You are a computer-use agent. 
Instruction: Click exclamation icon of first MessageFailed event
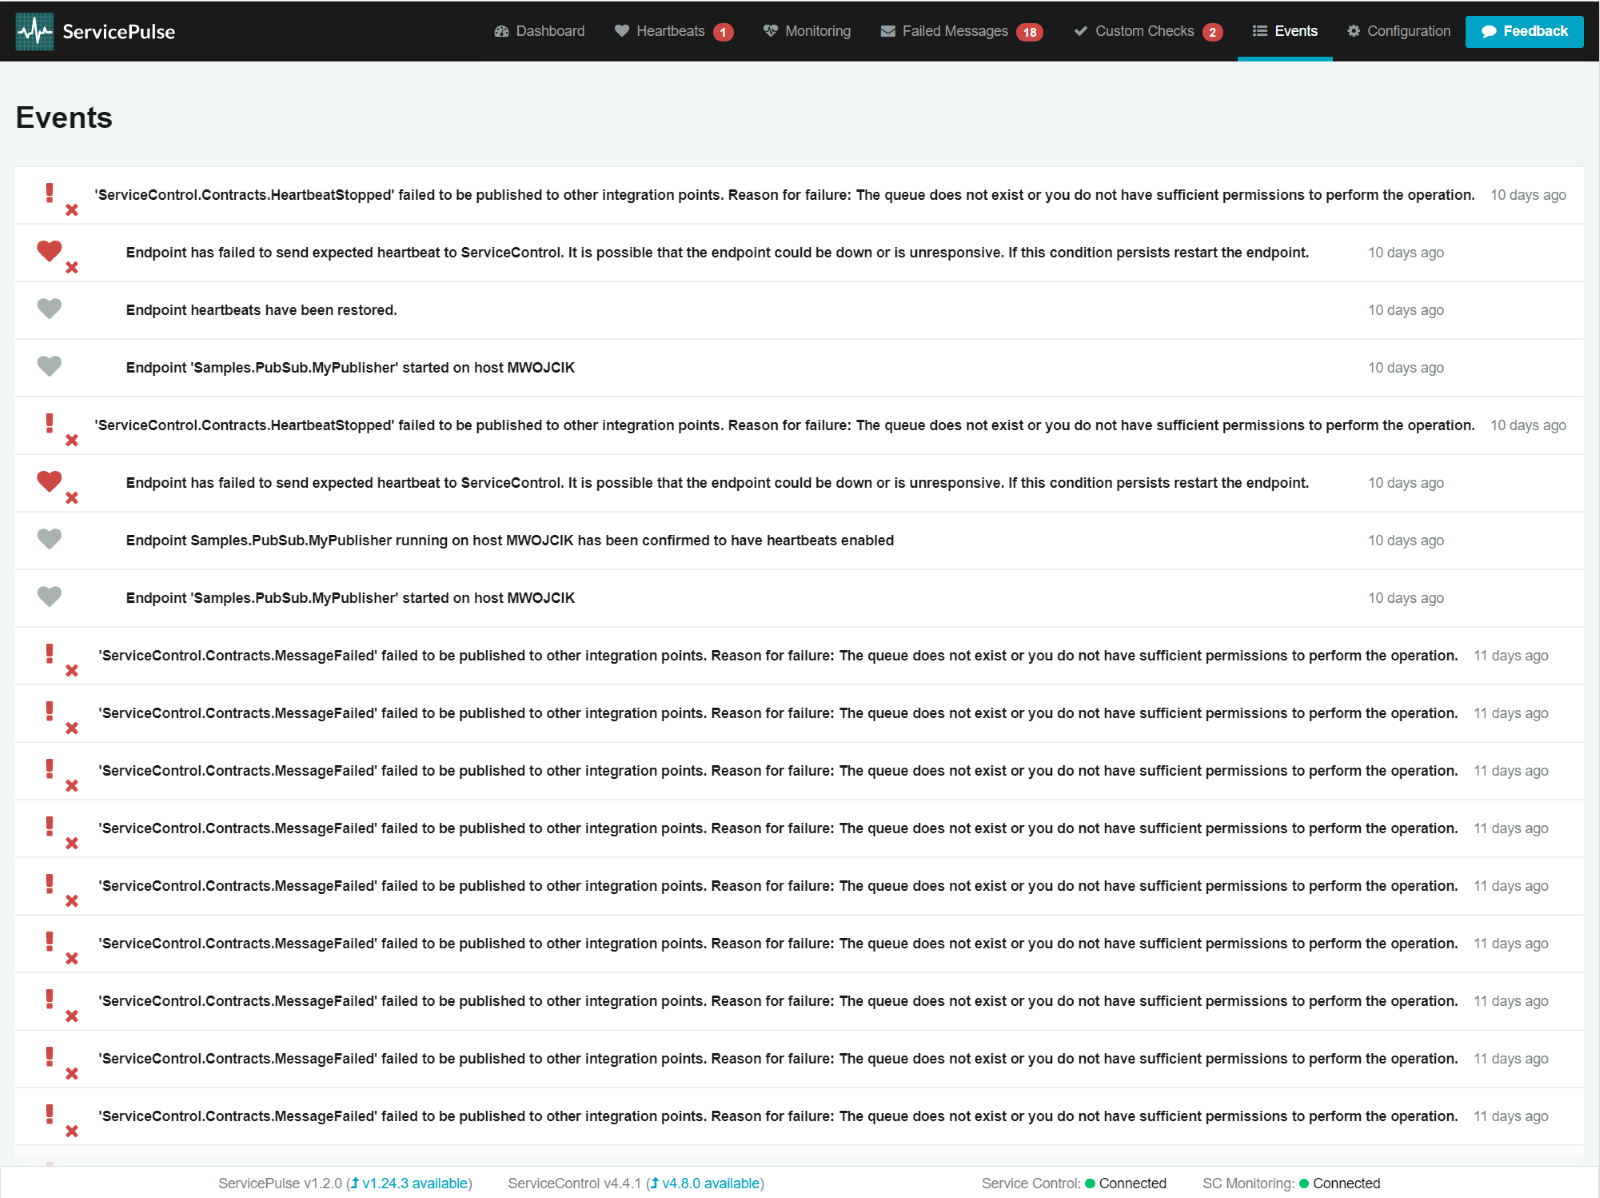(49, 654)
